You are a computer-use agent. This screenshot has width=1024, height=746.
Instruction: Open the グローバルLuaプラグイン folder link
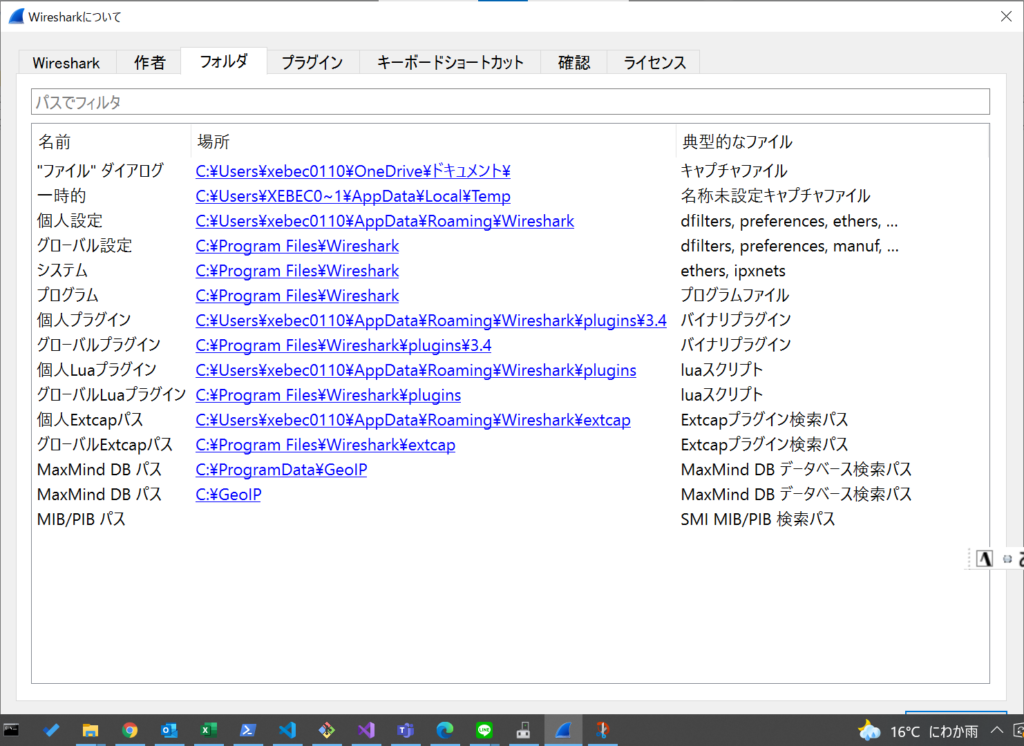click(328, 395)
